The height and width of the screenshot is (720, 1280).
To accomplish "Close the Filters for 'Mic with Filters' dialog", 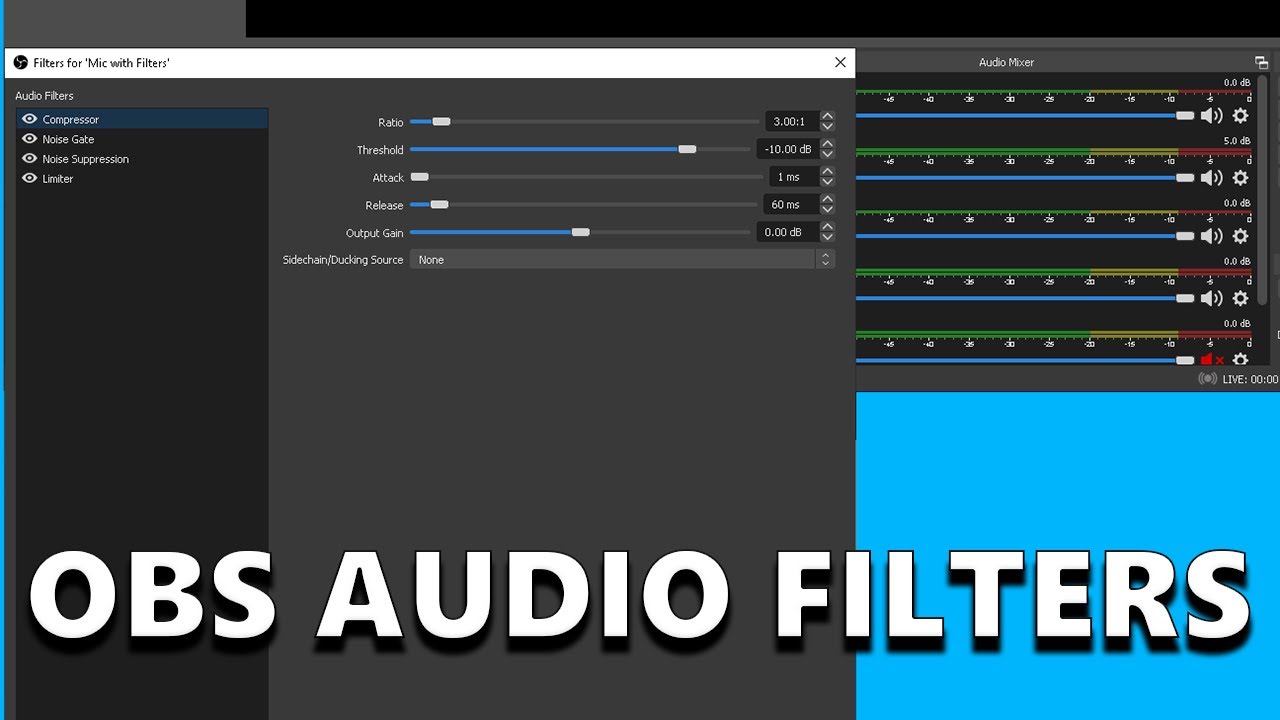I will (840, 62).
